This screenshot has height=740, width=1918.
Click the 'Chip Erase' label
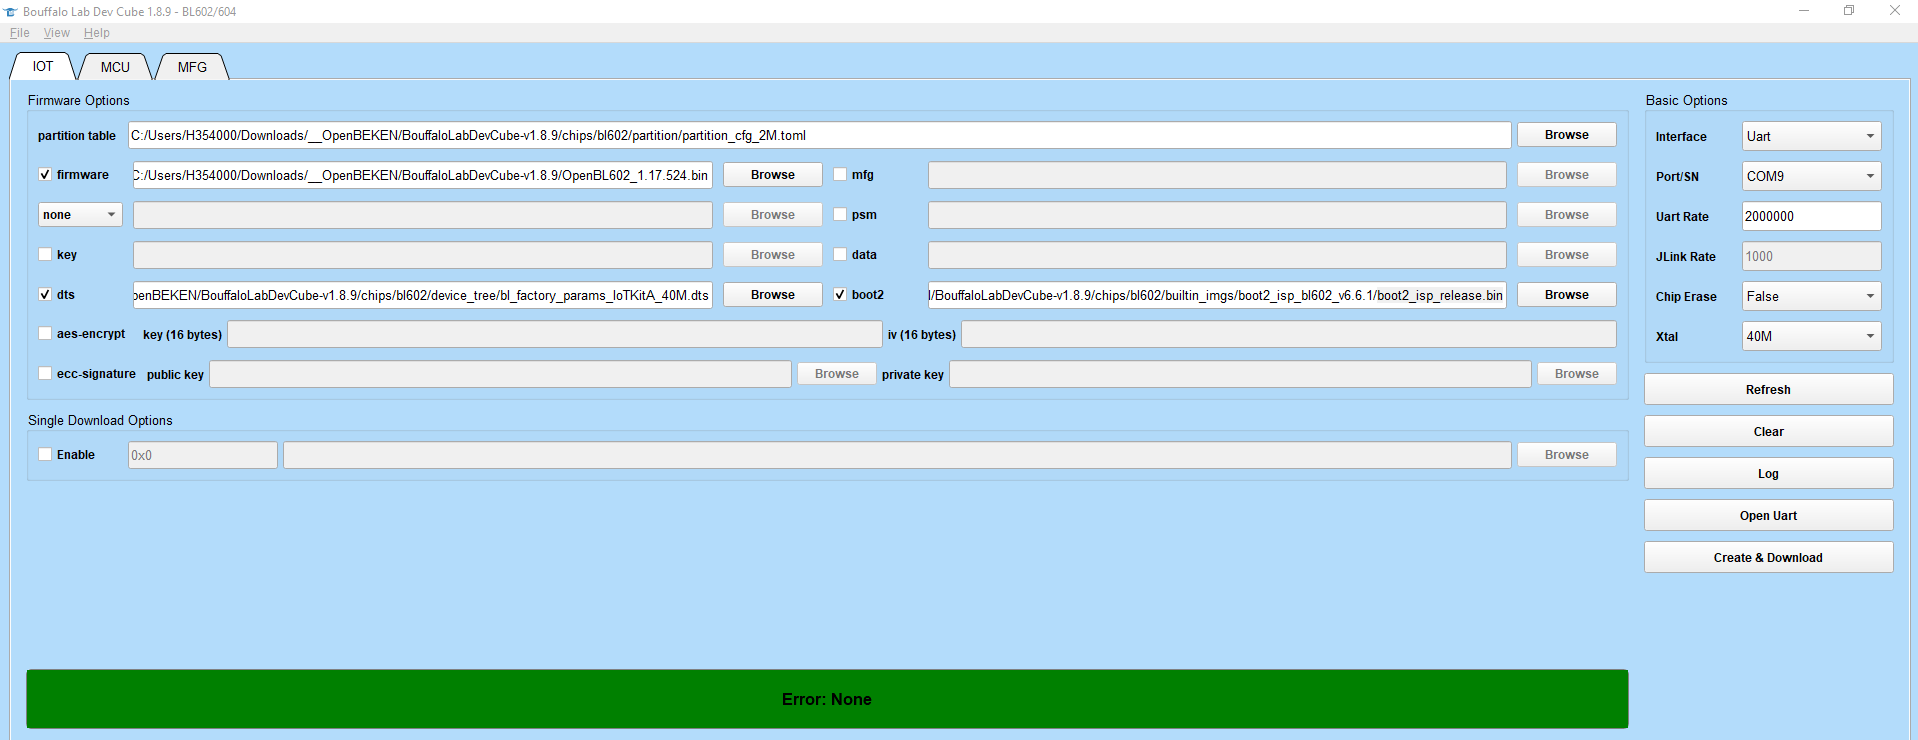[x=1686, y=297]
